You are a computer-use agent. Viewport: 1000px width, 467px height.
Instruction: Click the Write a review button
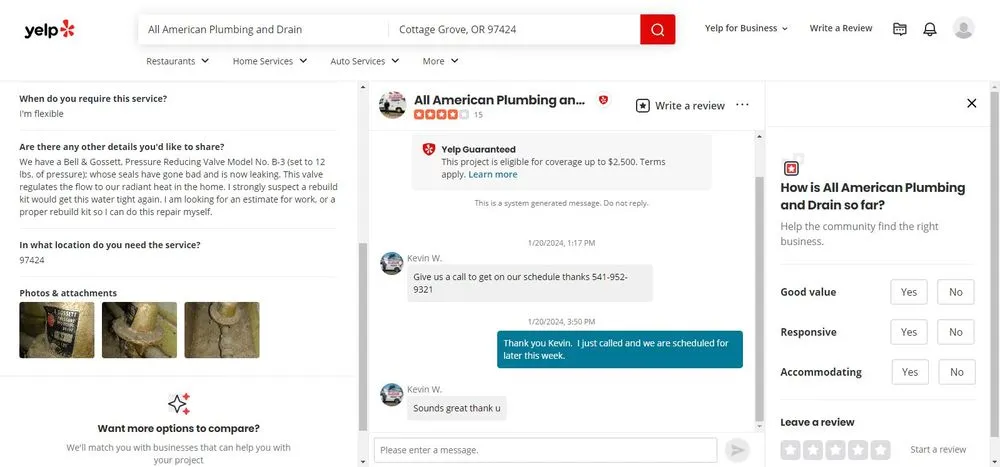pyautogui.click(x=680, y=106)
